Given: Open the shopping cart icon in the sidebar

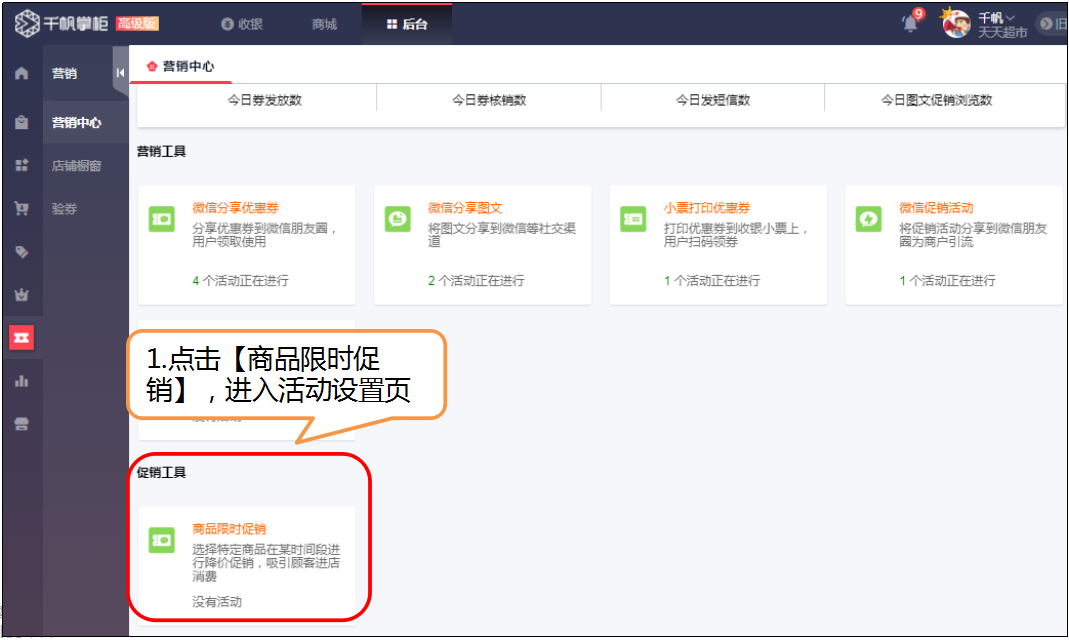Looking at the screenshot, I should (x=22, y=208).
